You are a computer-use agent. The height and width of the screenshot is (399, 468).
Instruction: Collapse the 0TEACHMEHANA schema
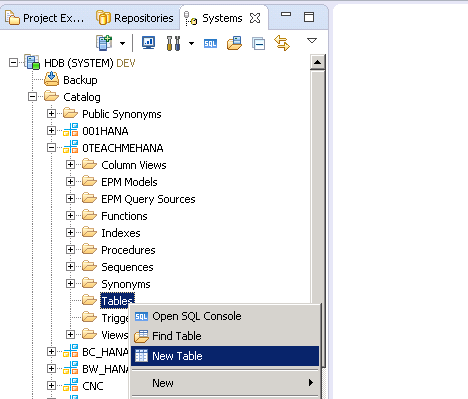pos(51,148)
